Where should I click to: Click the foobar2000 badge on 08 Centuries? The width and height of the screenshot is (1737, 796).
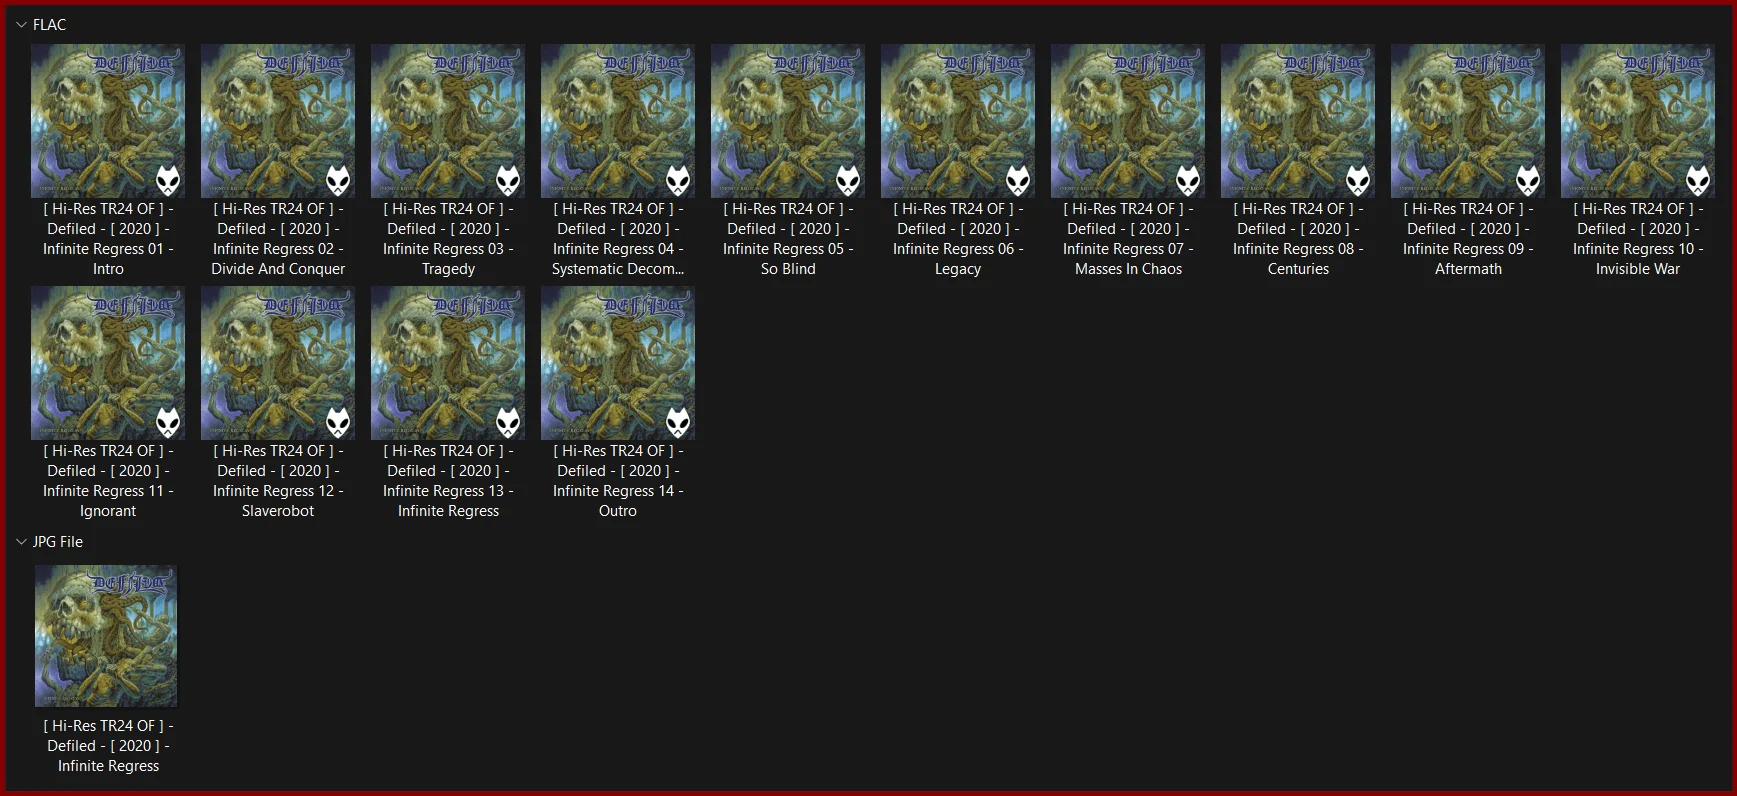coord(1358,181)
